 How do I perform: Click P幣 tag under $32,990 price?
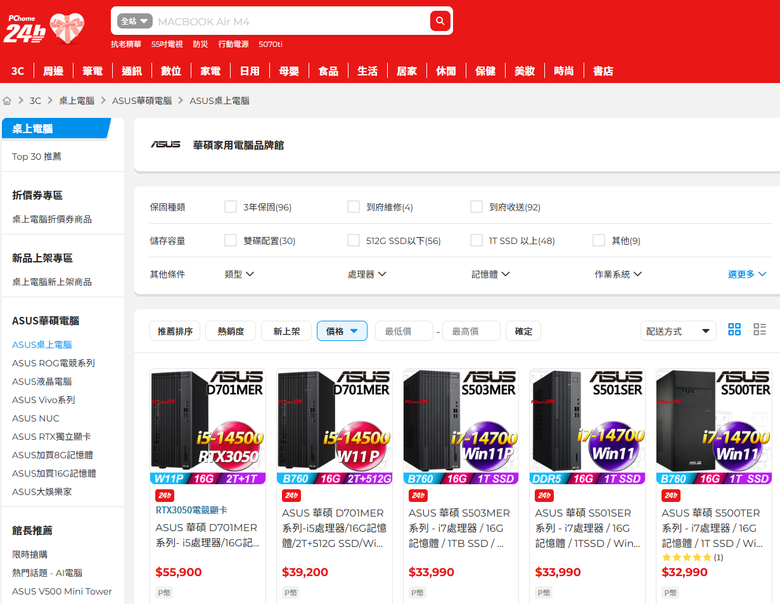[x=670, y=593]
